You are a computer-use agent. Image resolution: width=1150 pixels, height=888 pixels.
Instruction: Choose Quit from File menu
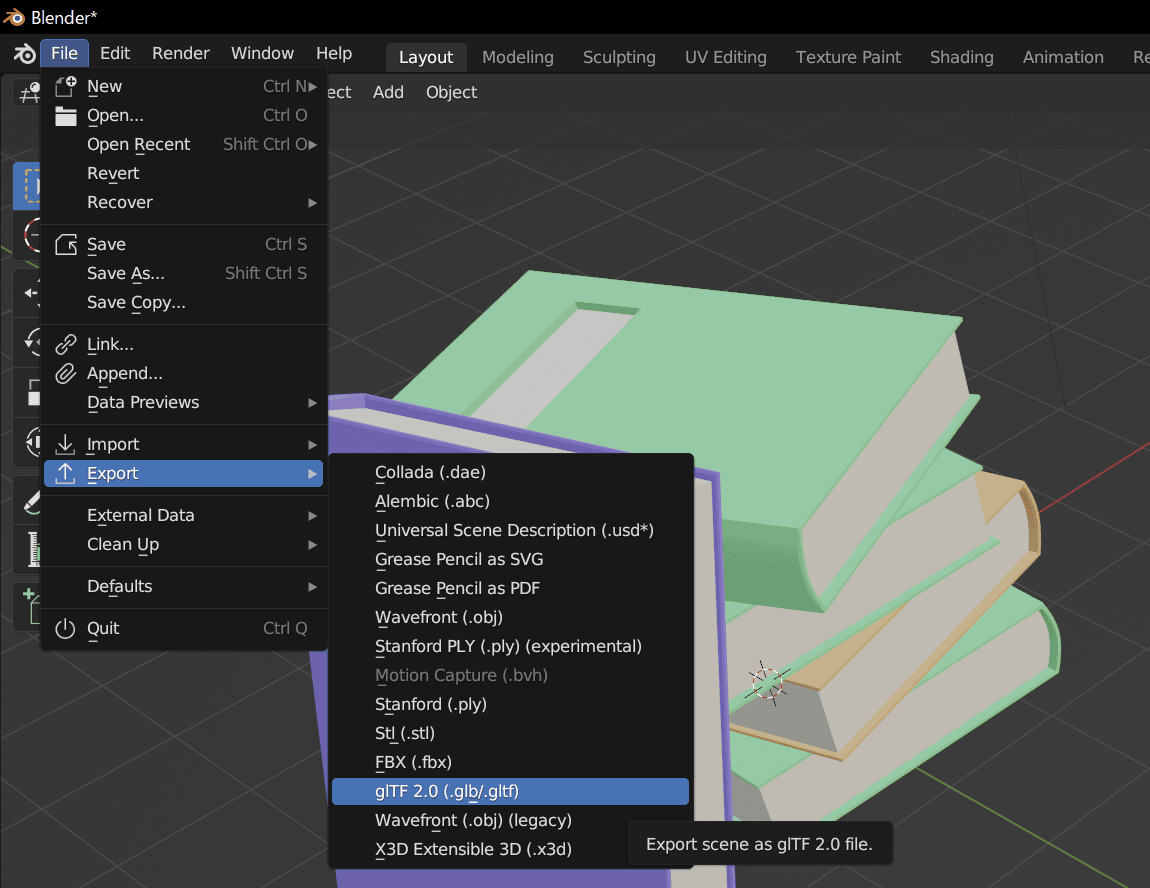pos(183,628)
